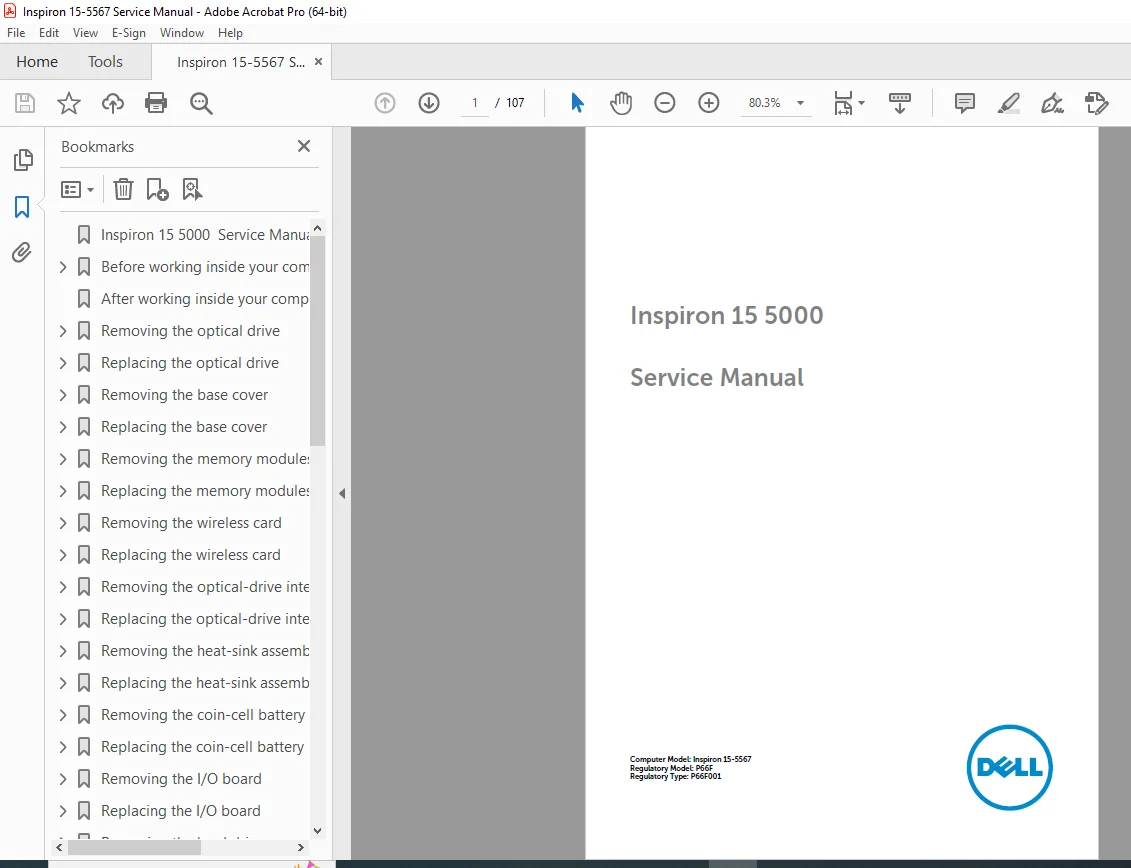This screenshot has width=1131, height=868.
Task: Expand Removing the I/O board bookmark
Action: coord(63,779)
